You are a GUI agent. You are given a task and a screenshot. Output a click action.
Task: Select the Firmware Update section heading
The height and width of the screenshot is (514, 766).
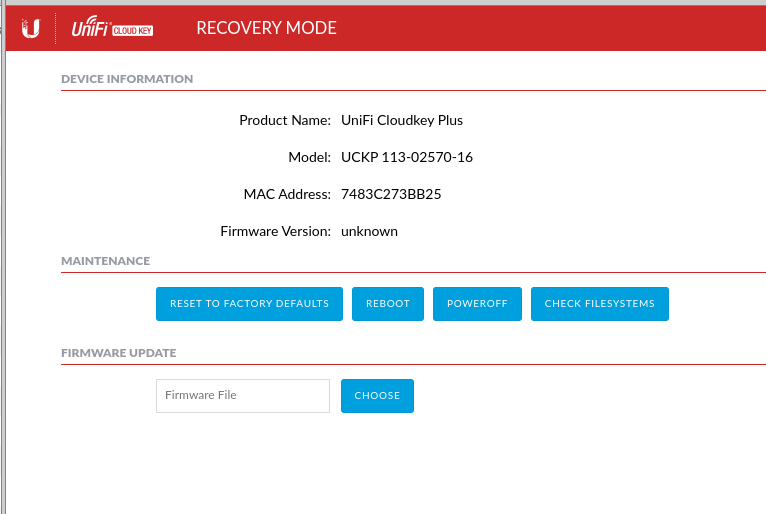point(118,353)
